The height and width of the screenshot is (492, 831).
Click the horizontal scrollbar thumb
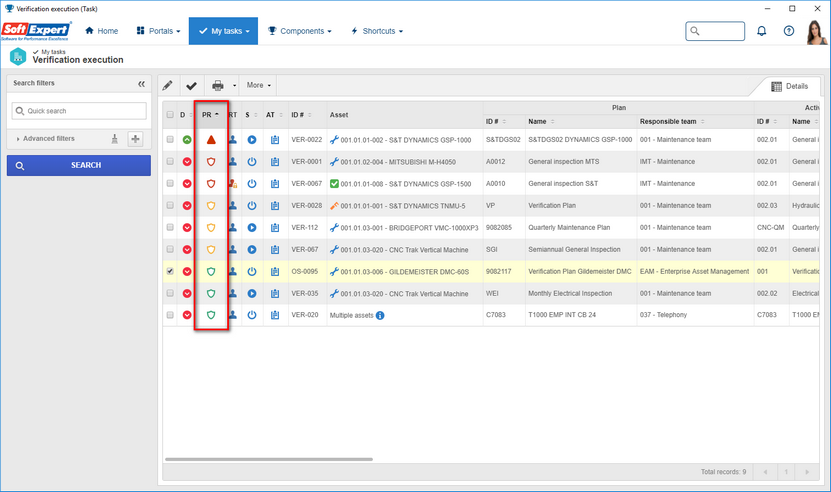point(269,459)
